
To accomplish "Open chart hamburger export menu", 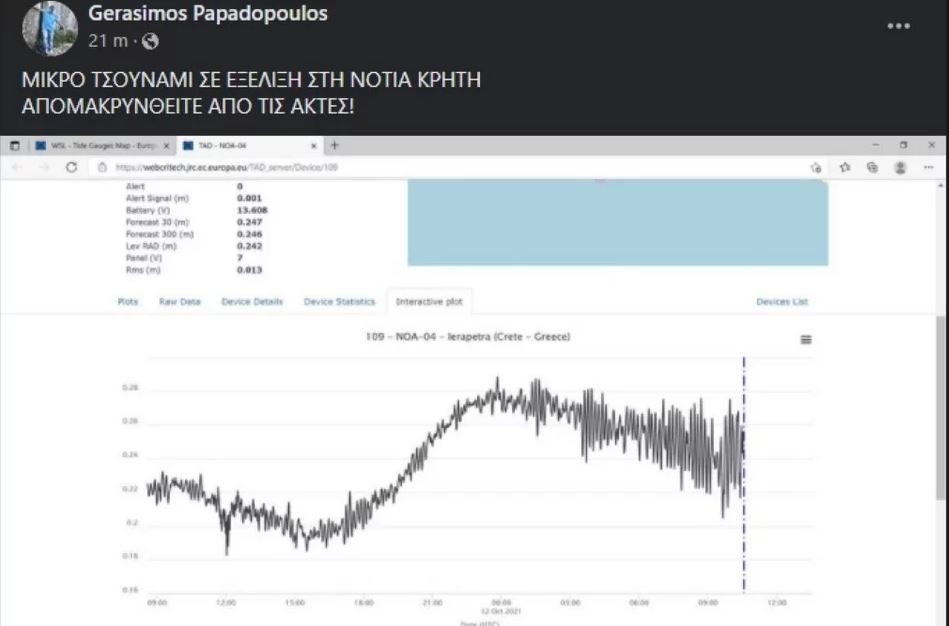I will (806, 340).
